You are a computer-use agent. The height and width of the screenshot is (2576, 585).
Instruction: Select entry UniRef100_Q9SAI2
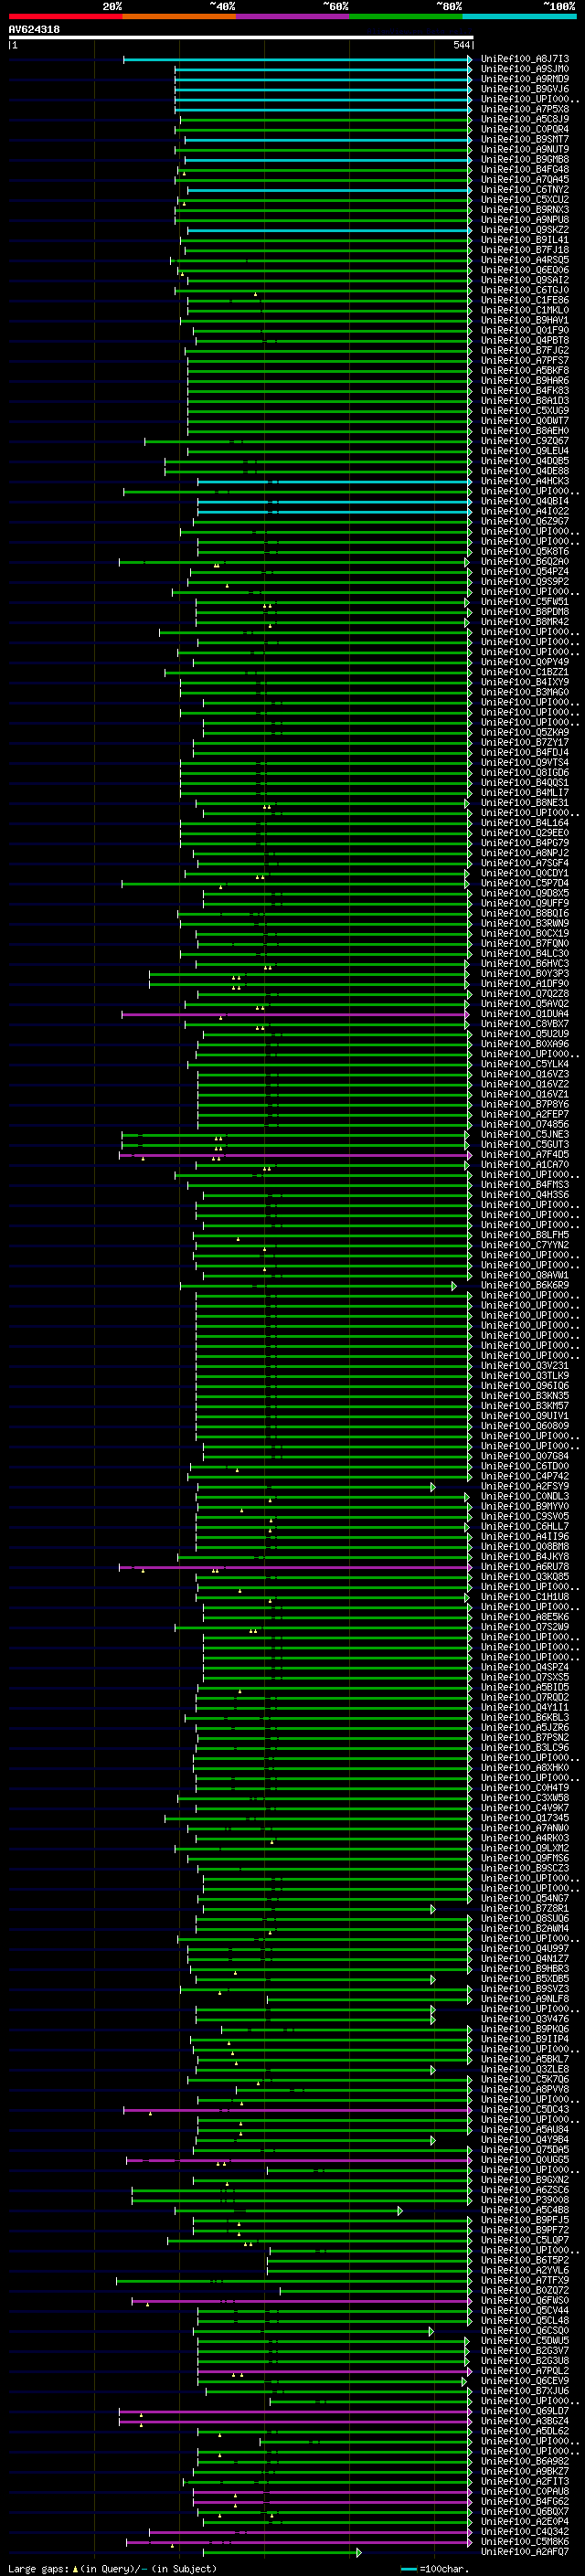coord(525,280)
